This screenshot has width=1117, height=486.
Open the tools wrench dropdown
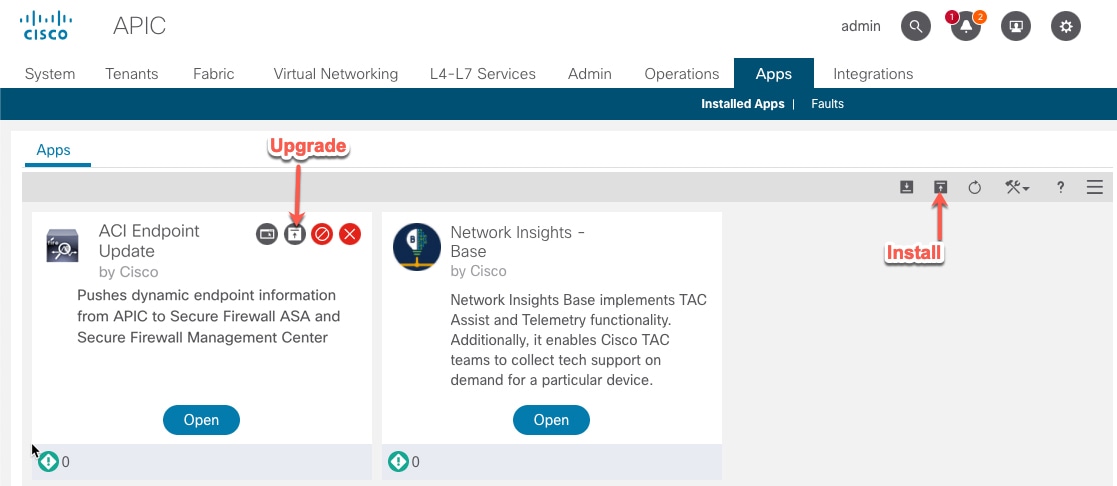(x=1017, y=187)
